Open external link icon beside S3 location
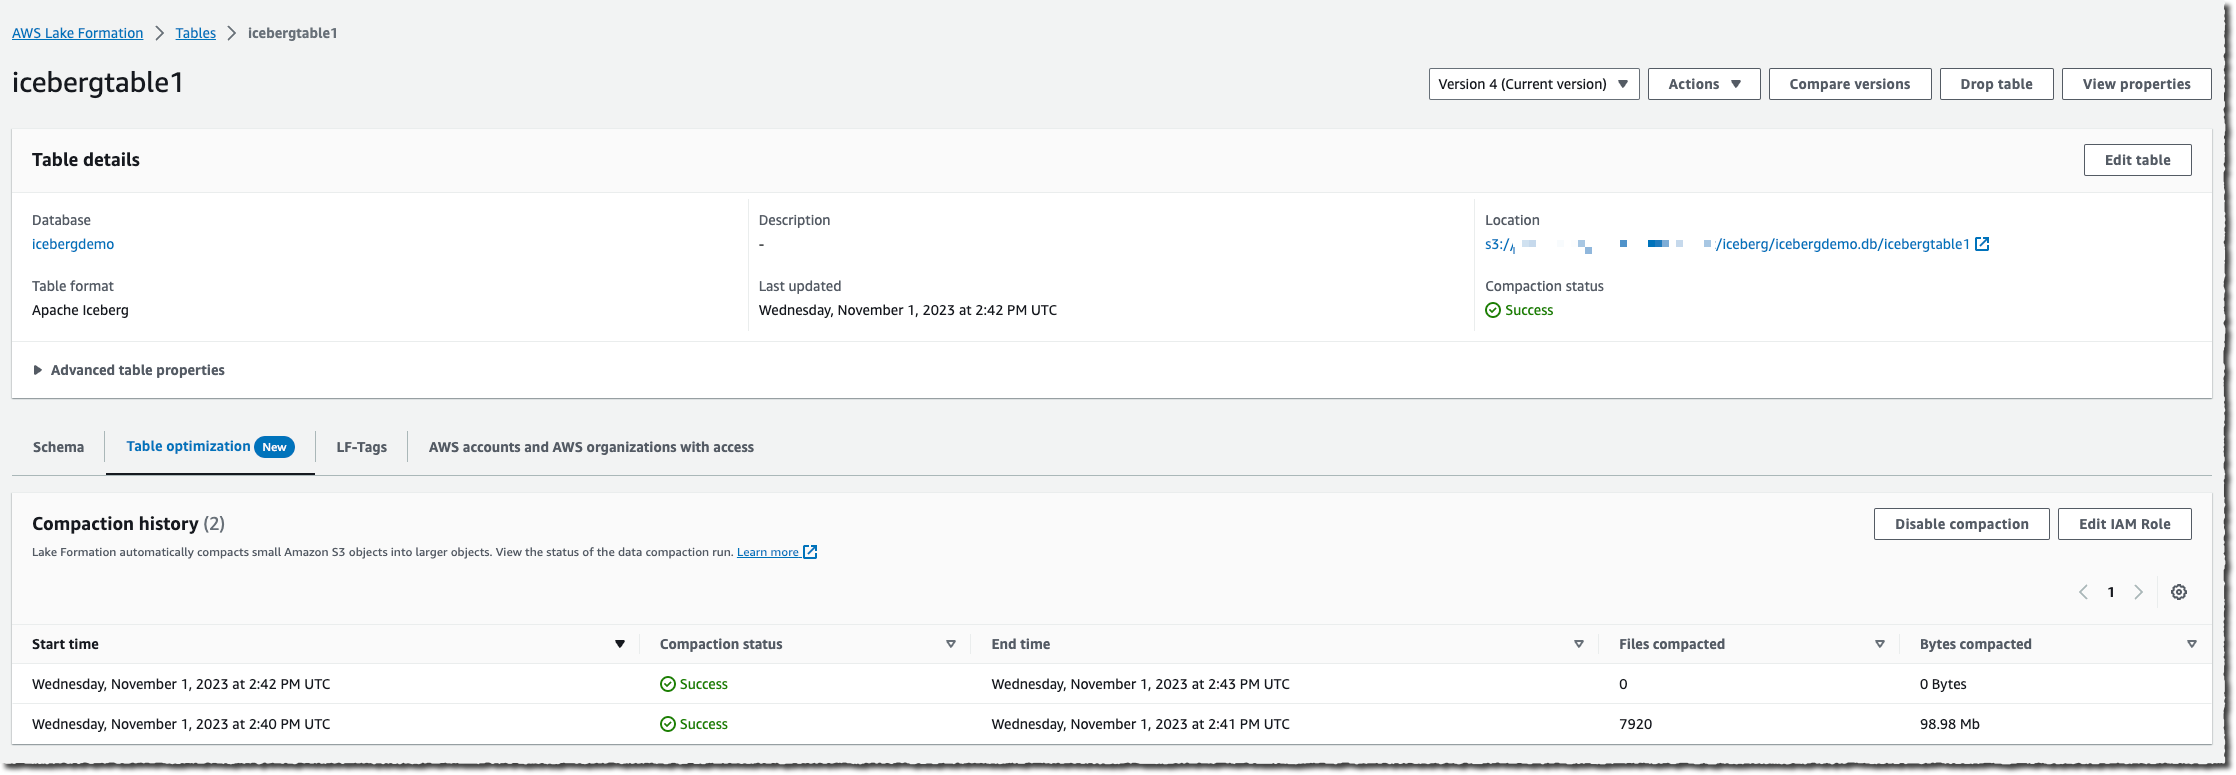The image size is (2236, 775). 1982,244
